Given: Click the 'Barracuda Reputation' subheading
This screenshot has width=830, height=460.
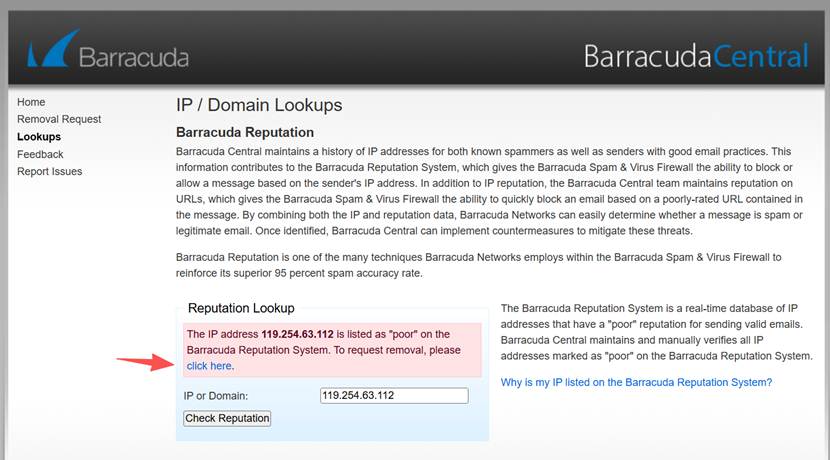Looking at the screenshot, I should [x=245, y=132].
